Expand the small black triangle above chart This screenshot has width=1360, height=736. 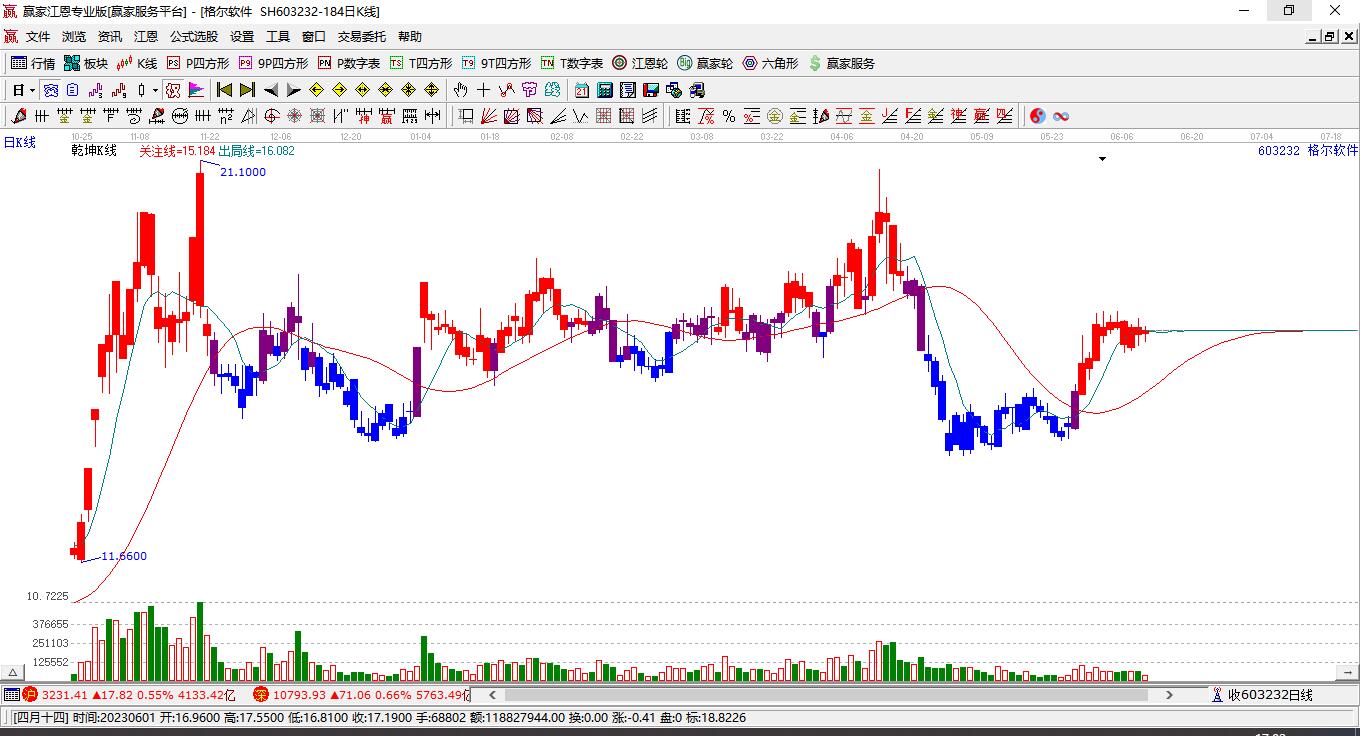(1102, 158)
